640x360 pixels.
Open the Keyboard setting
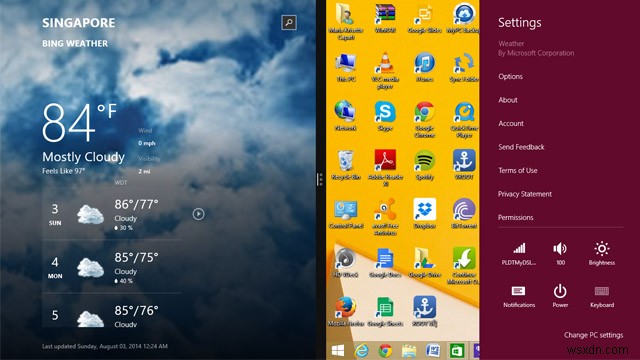click(x=602, y=296)
